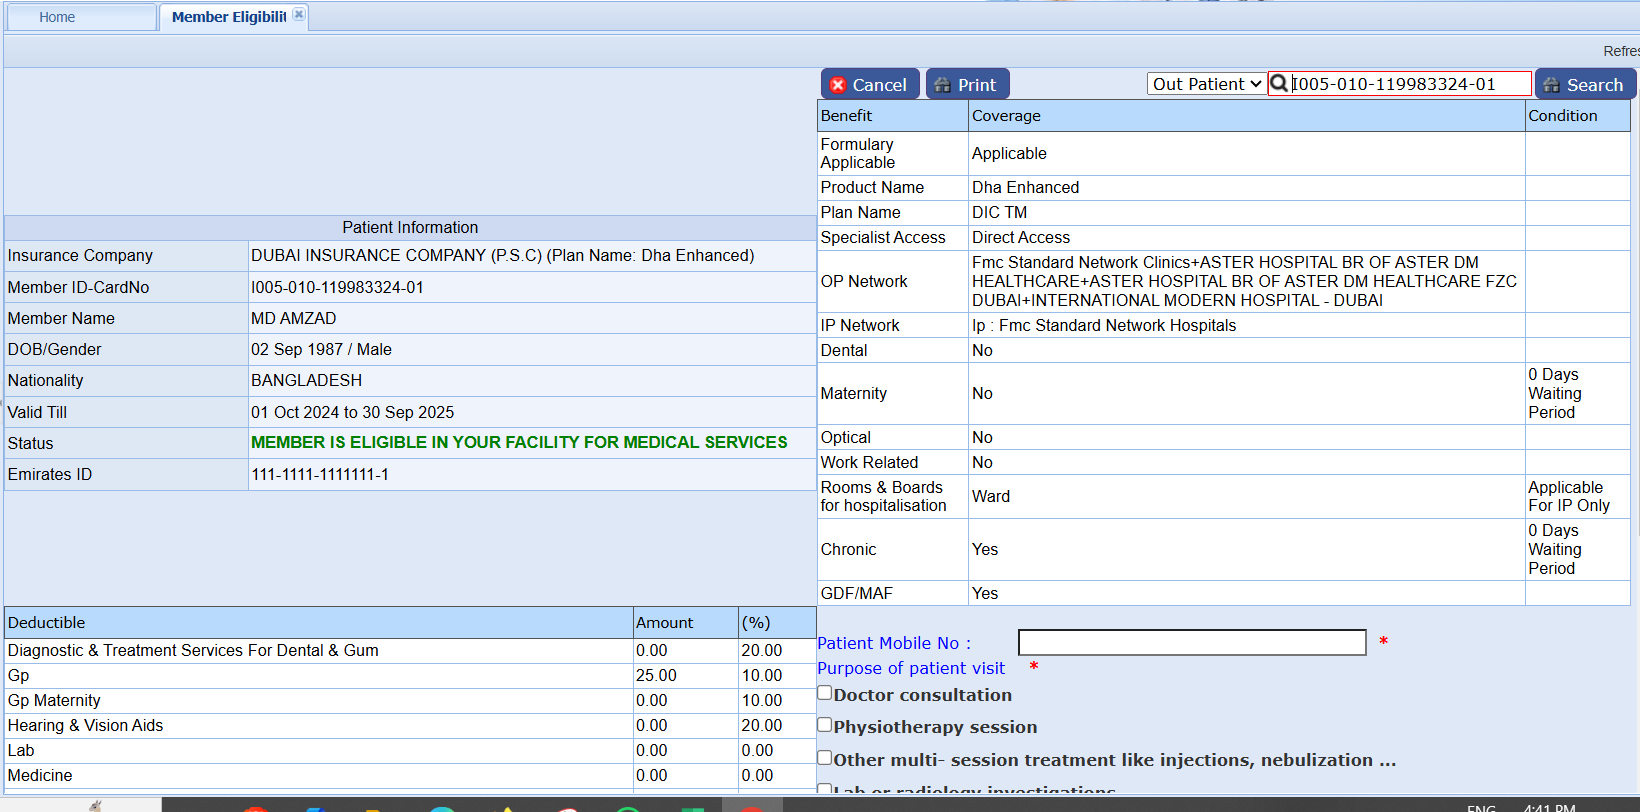Viewport: 1640px width, 812px height.
Task: Click the Patient Mobile No input box
Action: click(x=1191, y=642)
